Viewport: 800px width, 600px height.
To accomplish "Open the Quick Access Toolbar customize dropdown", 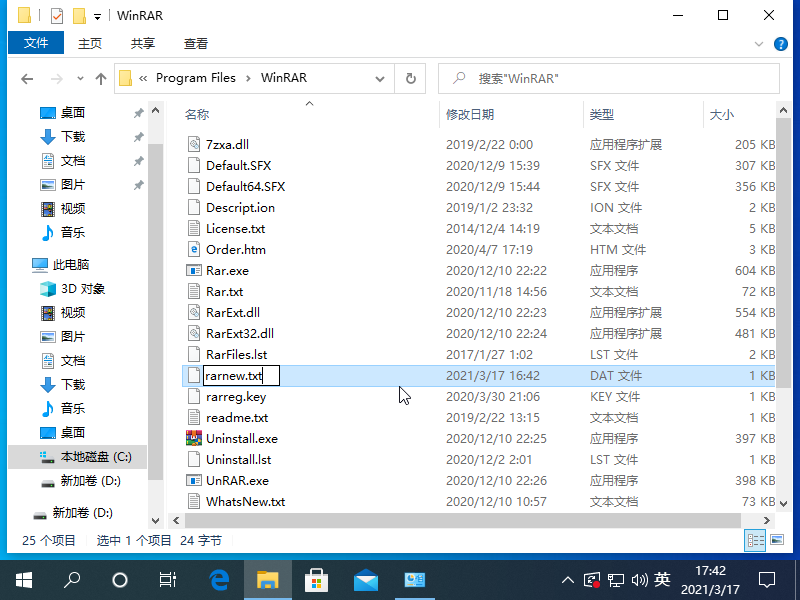I will (97, 15).
